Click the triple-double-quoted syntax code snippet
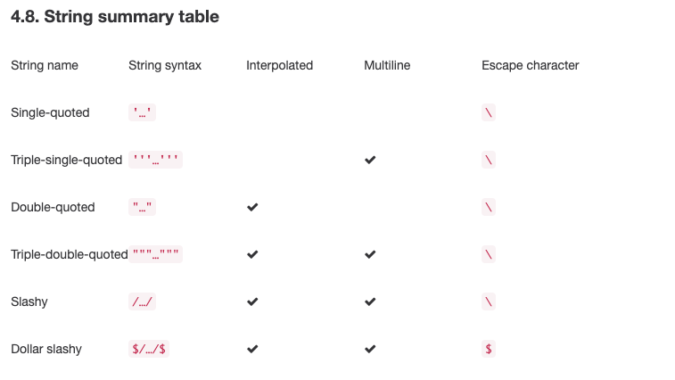Screen dimensions: 675x380 pos(155,254)
